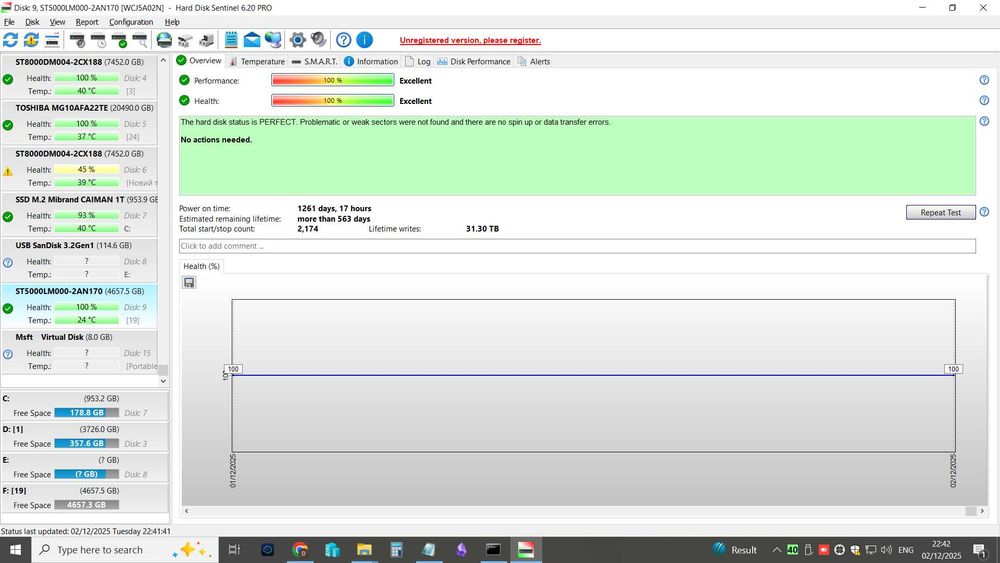Screen dimensions: 1000x563
Task: Click the floppy save icon above health chart
Action: point(189,282)
